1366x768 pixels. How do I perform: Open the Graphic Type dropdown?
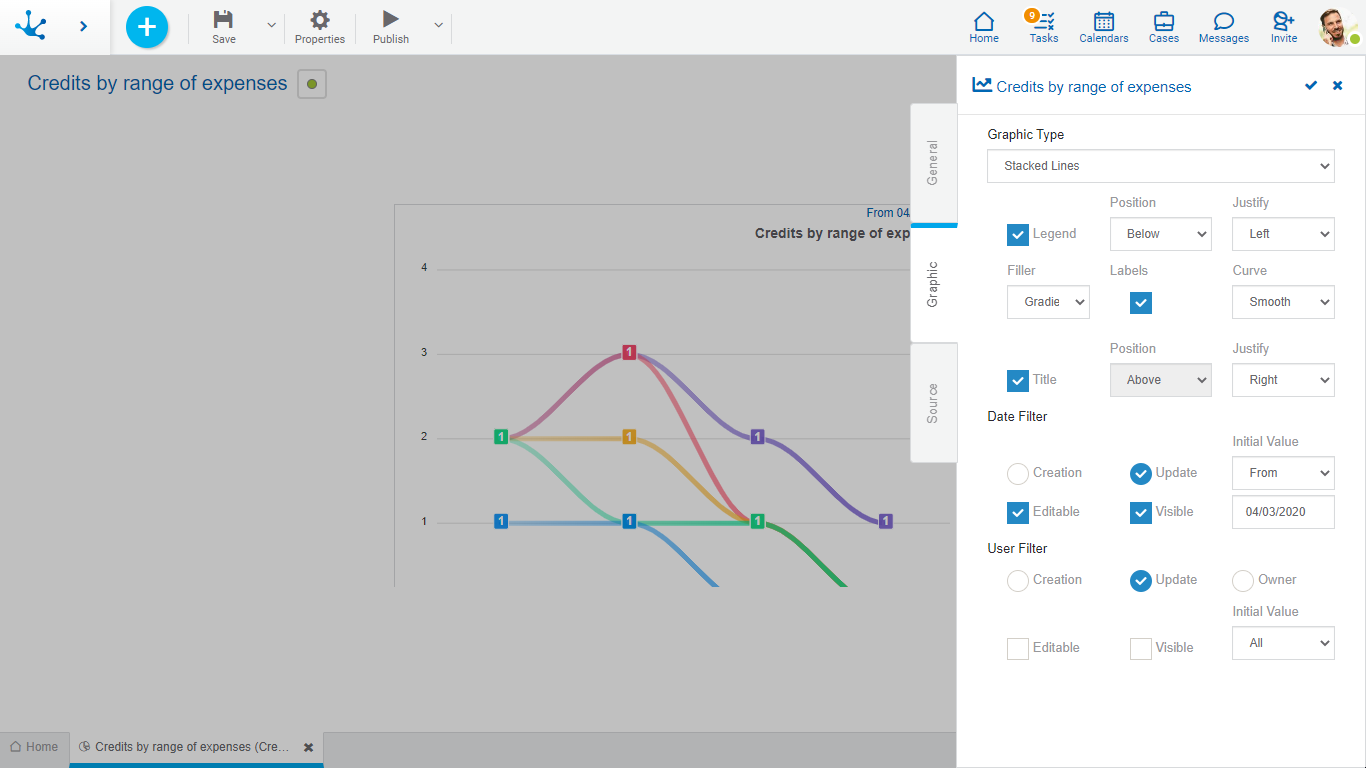click(x=1161, y=166)
